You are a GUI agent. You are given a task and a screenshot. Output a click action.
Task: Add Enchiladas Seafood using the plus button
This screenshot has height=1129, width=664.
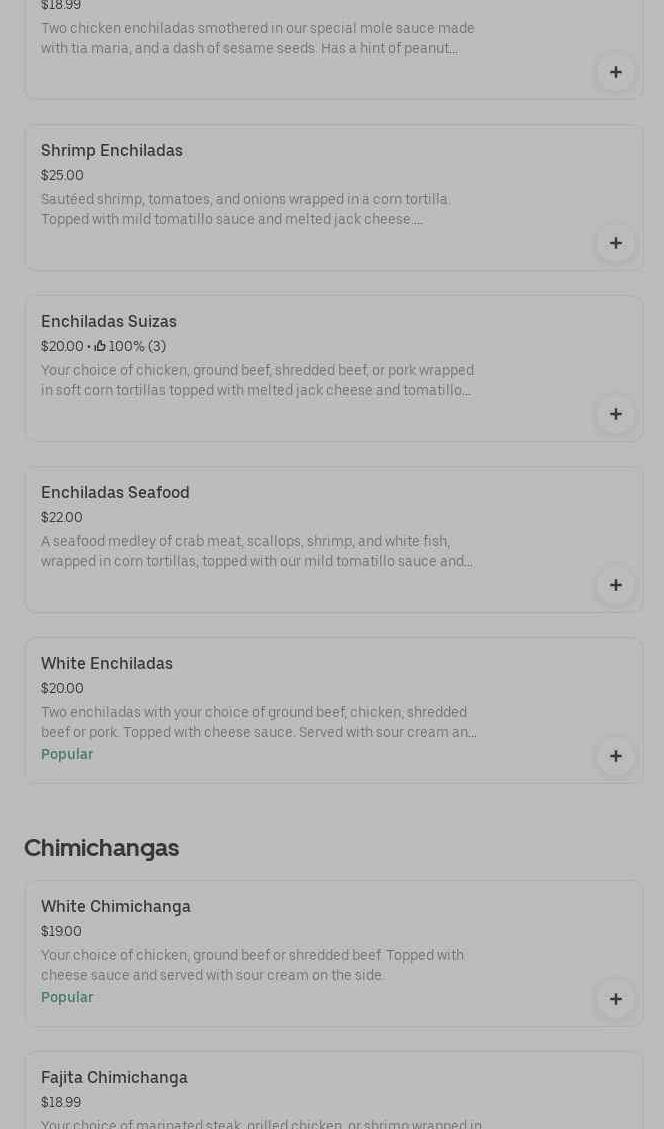(615, 585)
